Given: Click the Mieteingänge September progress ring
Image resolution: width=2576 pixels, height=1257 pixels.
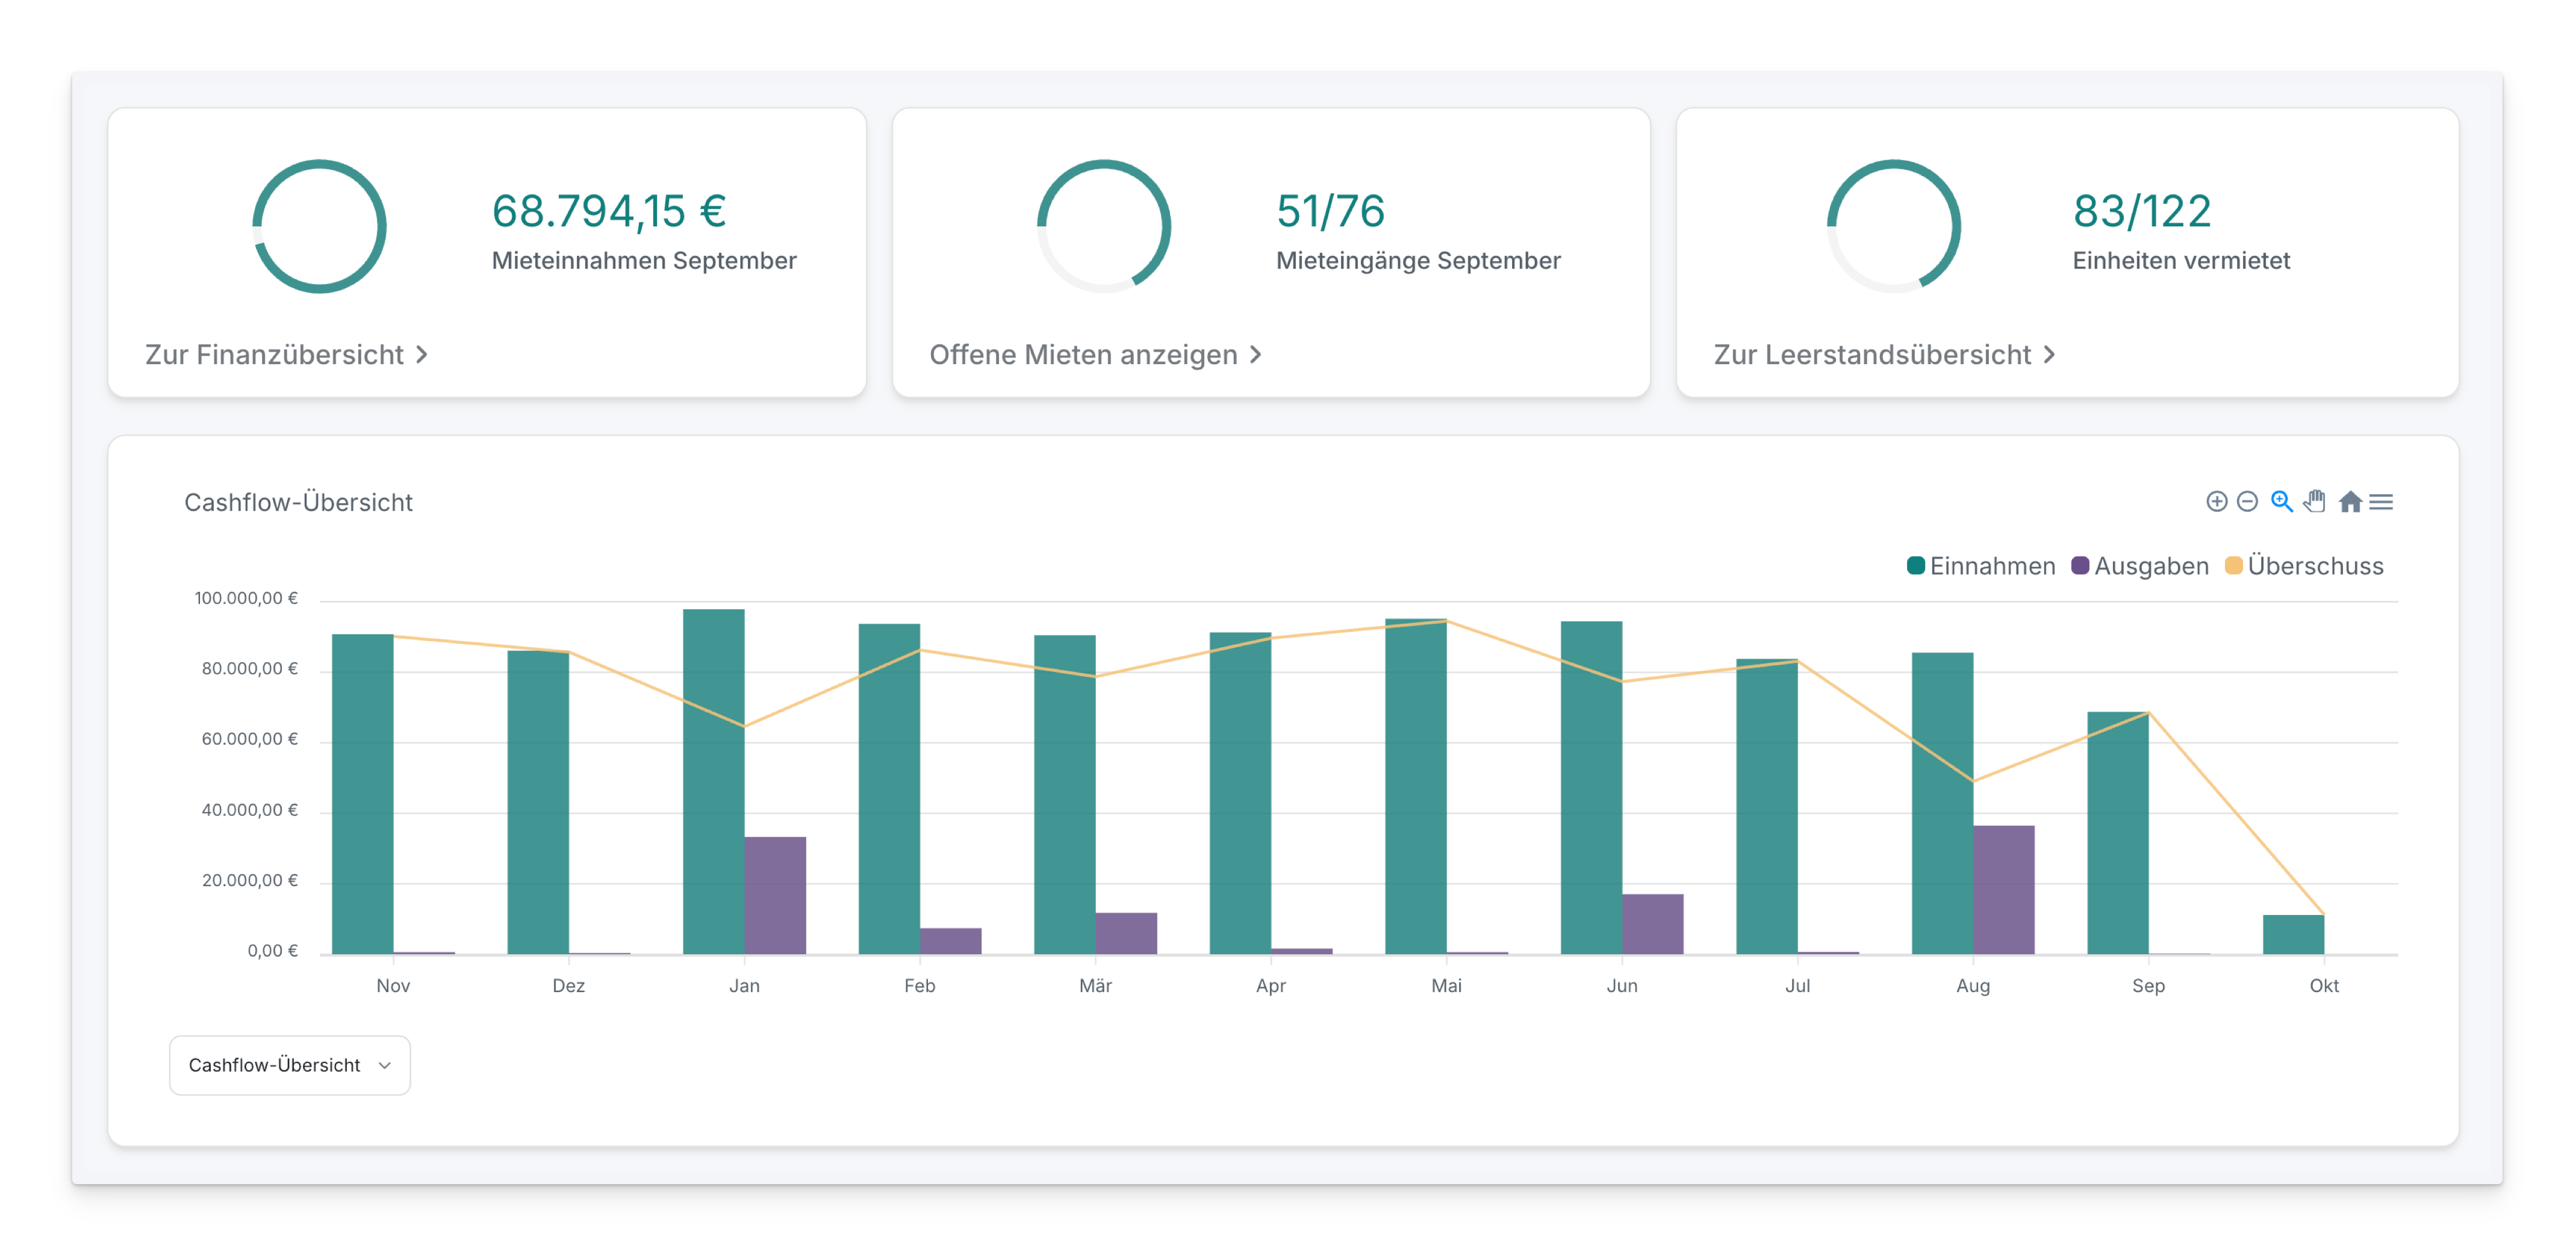Looking at the screenshot, I should click(1103, 226).
